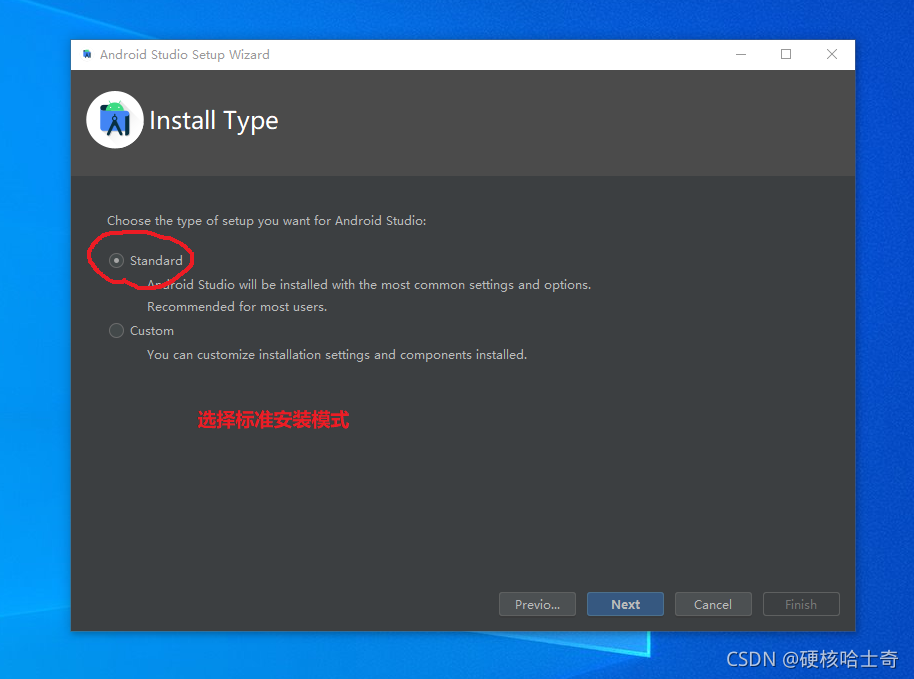Click "Choose the type of setup" text

[x=266, y=221]
